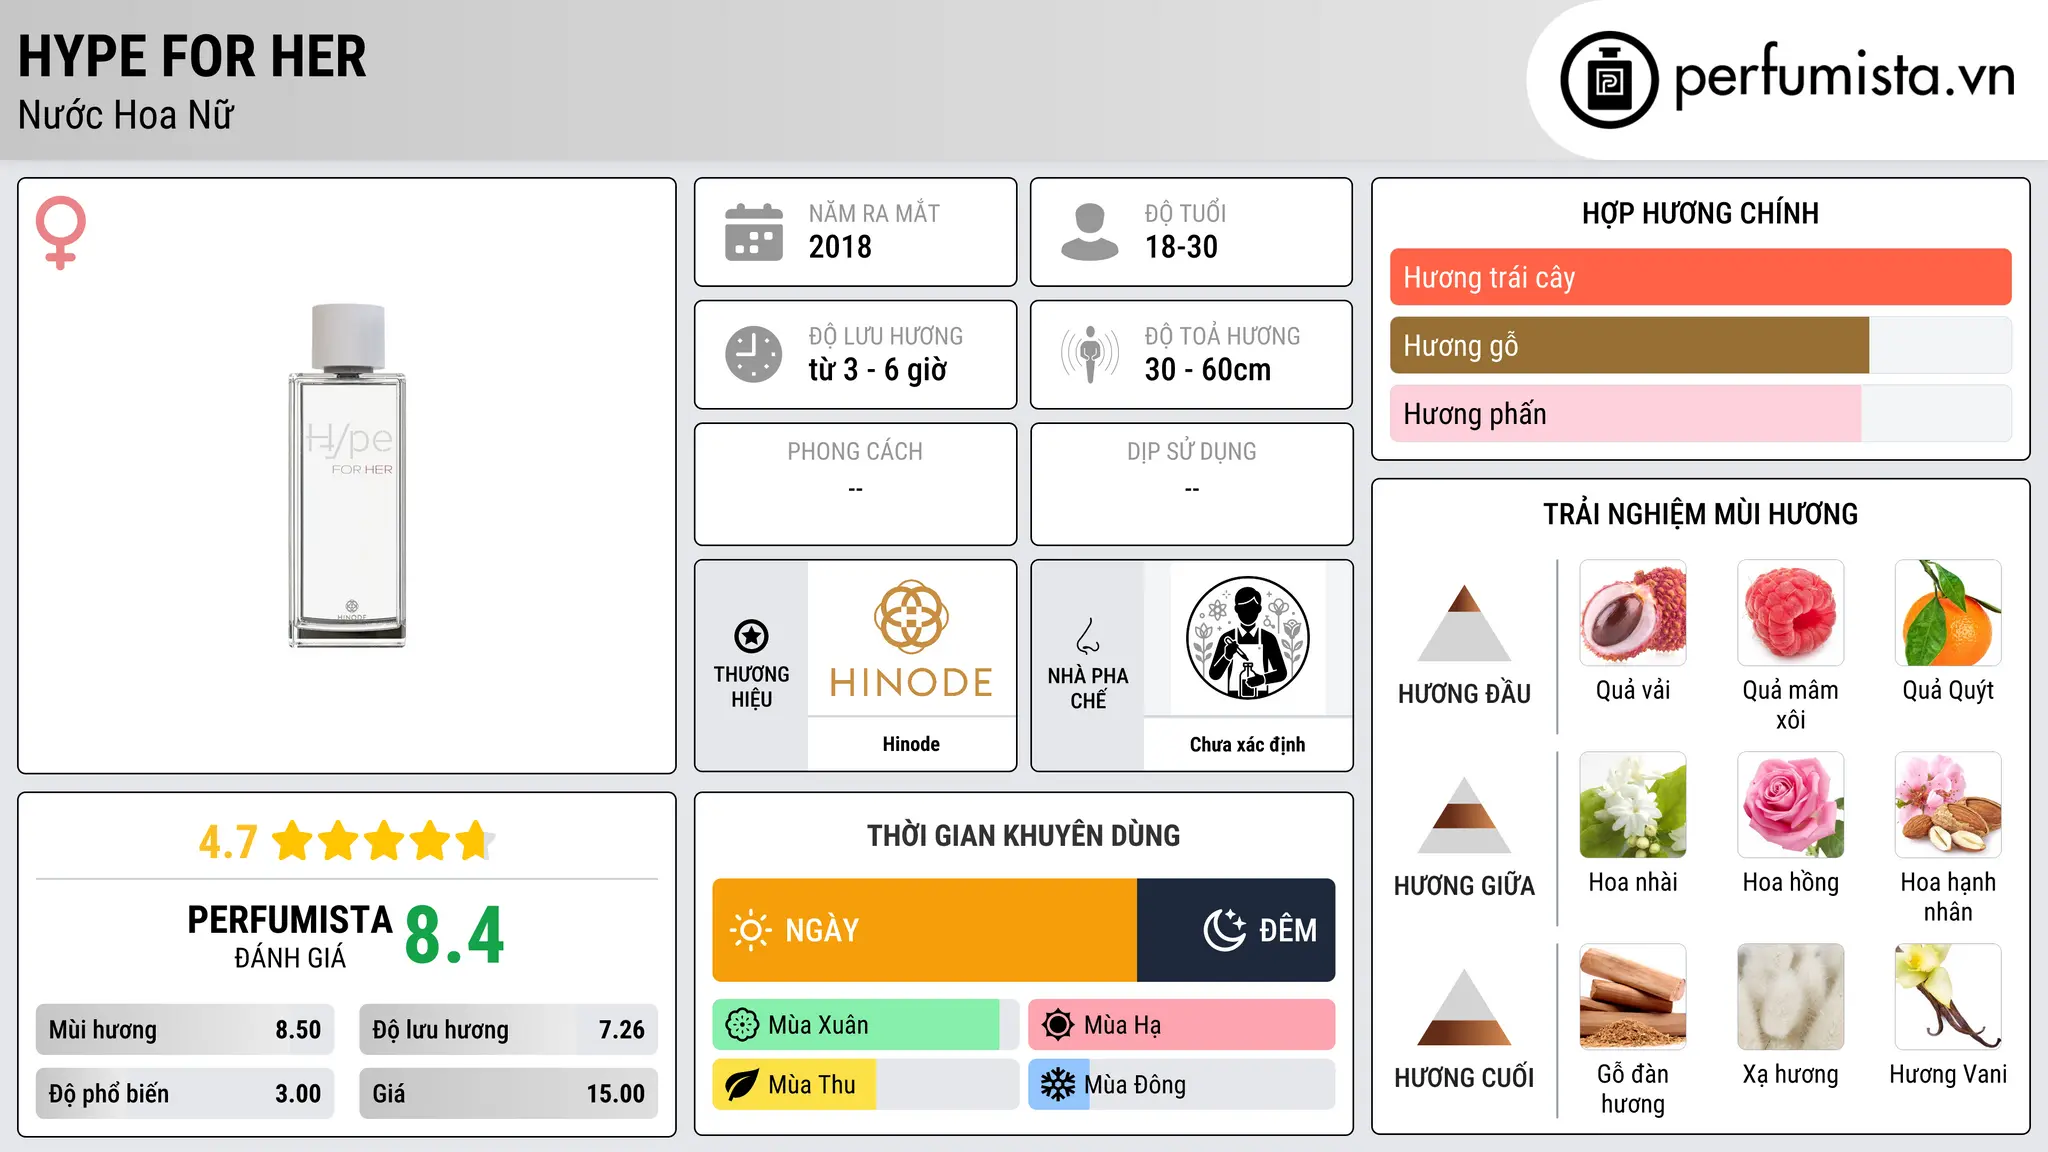2048x1152 pixels.
Task: Click the Thời gian khuyên dùng heading
Action: coord(1023,835)
